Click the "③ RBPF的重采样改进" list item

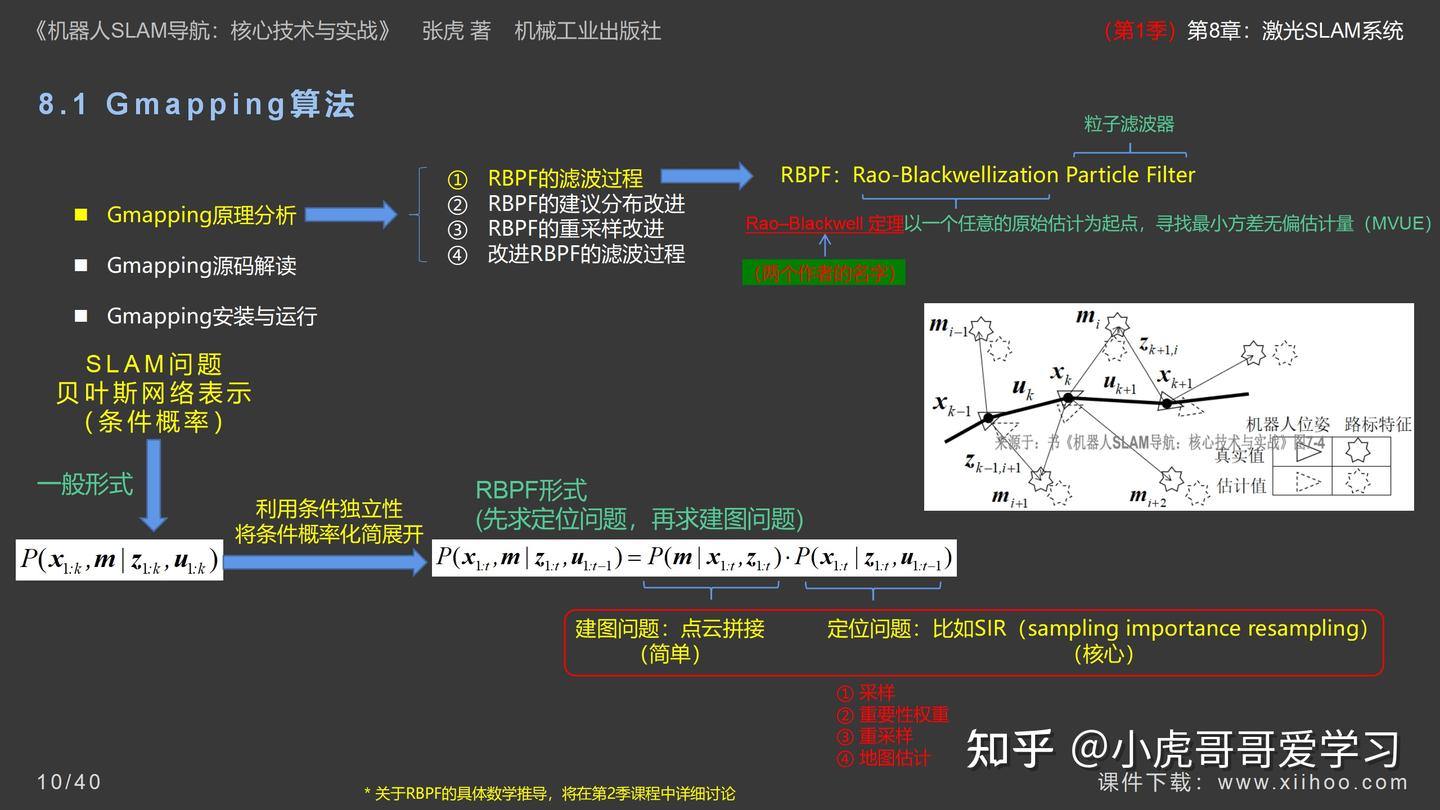tap(555, 229)
